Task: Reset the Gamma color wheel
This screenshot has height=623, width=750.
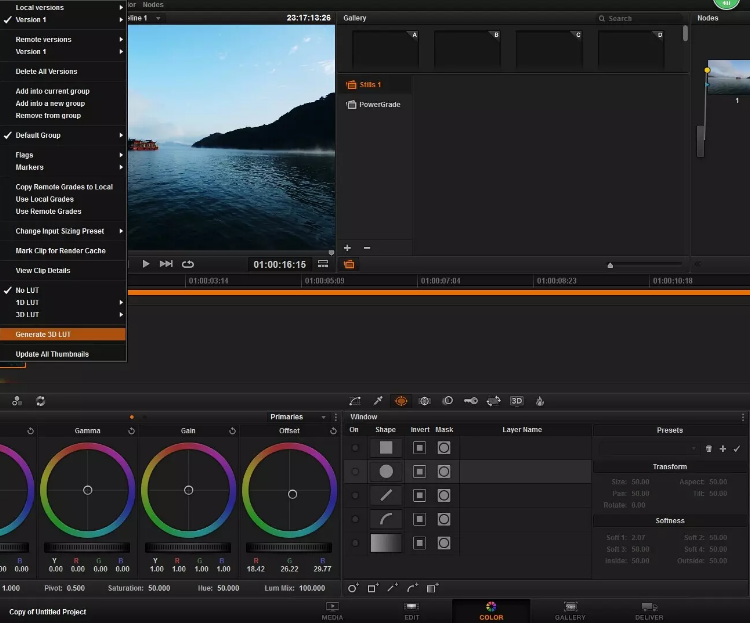Action: [x=132, y=431]
